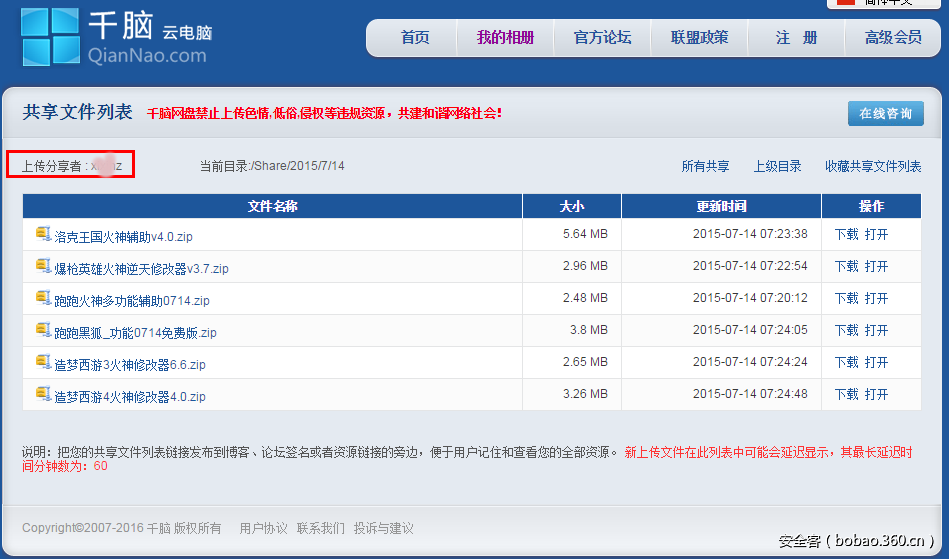Navigate to 上级目录
949x559 pixels.
pyautogui.click(x=777, y=166)
